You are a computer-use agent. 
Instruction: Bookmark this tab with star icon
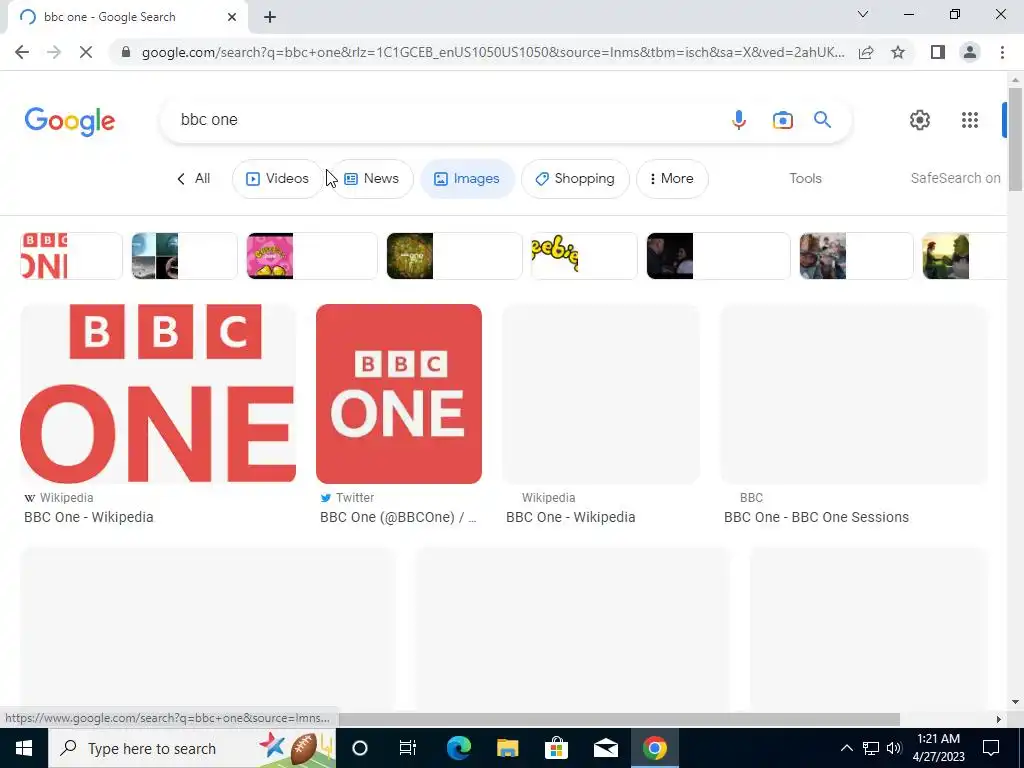coord(898,52)
